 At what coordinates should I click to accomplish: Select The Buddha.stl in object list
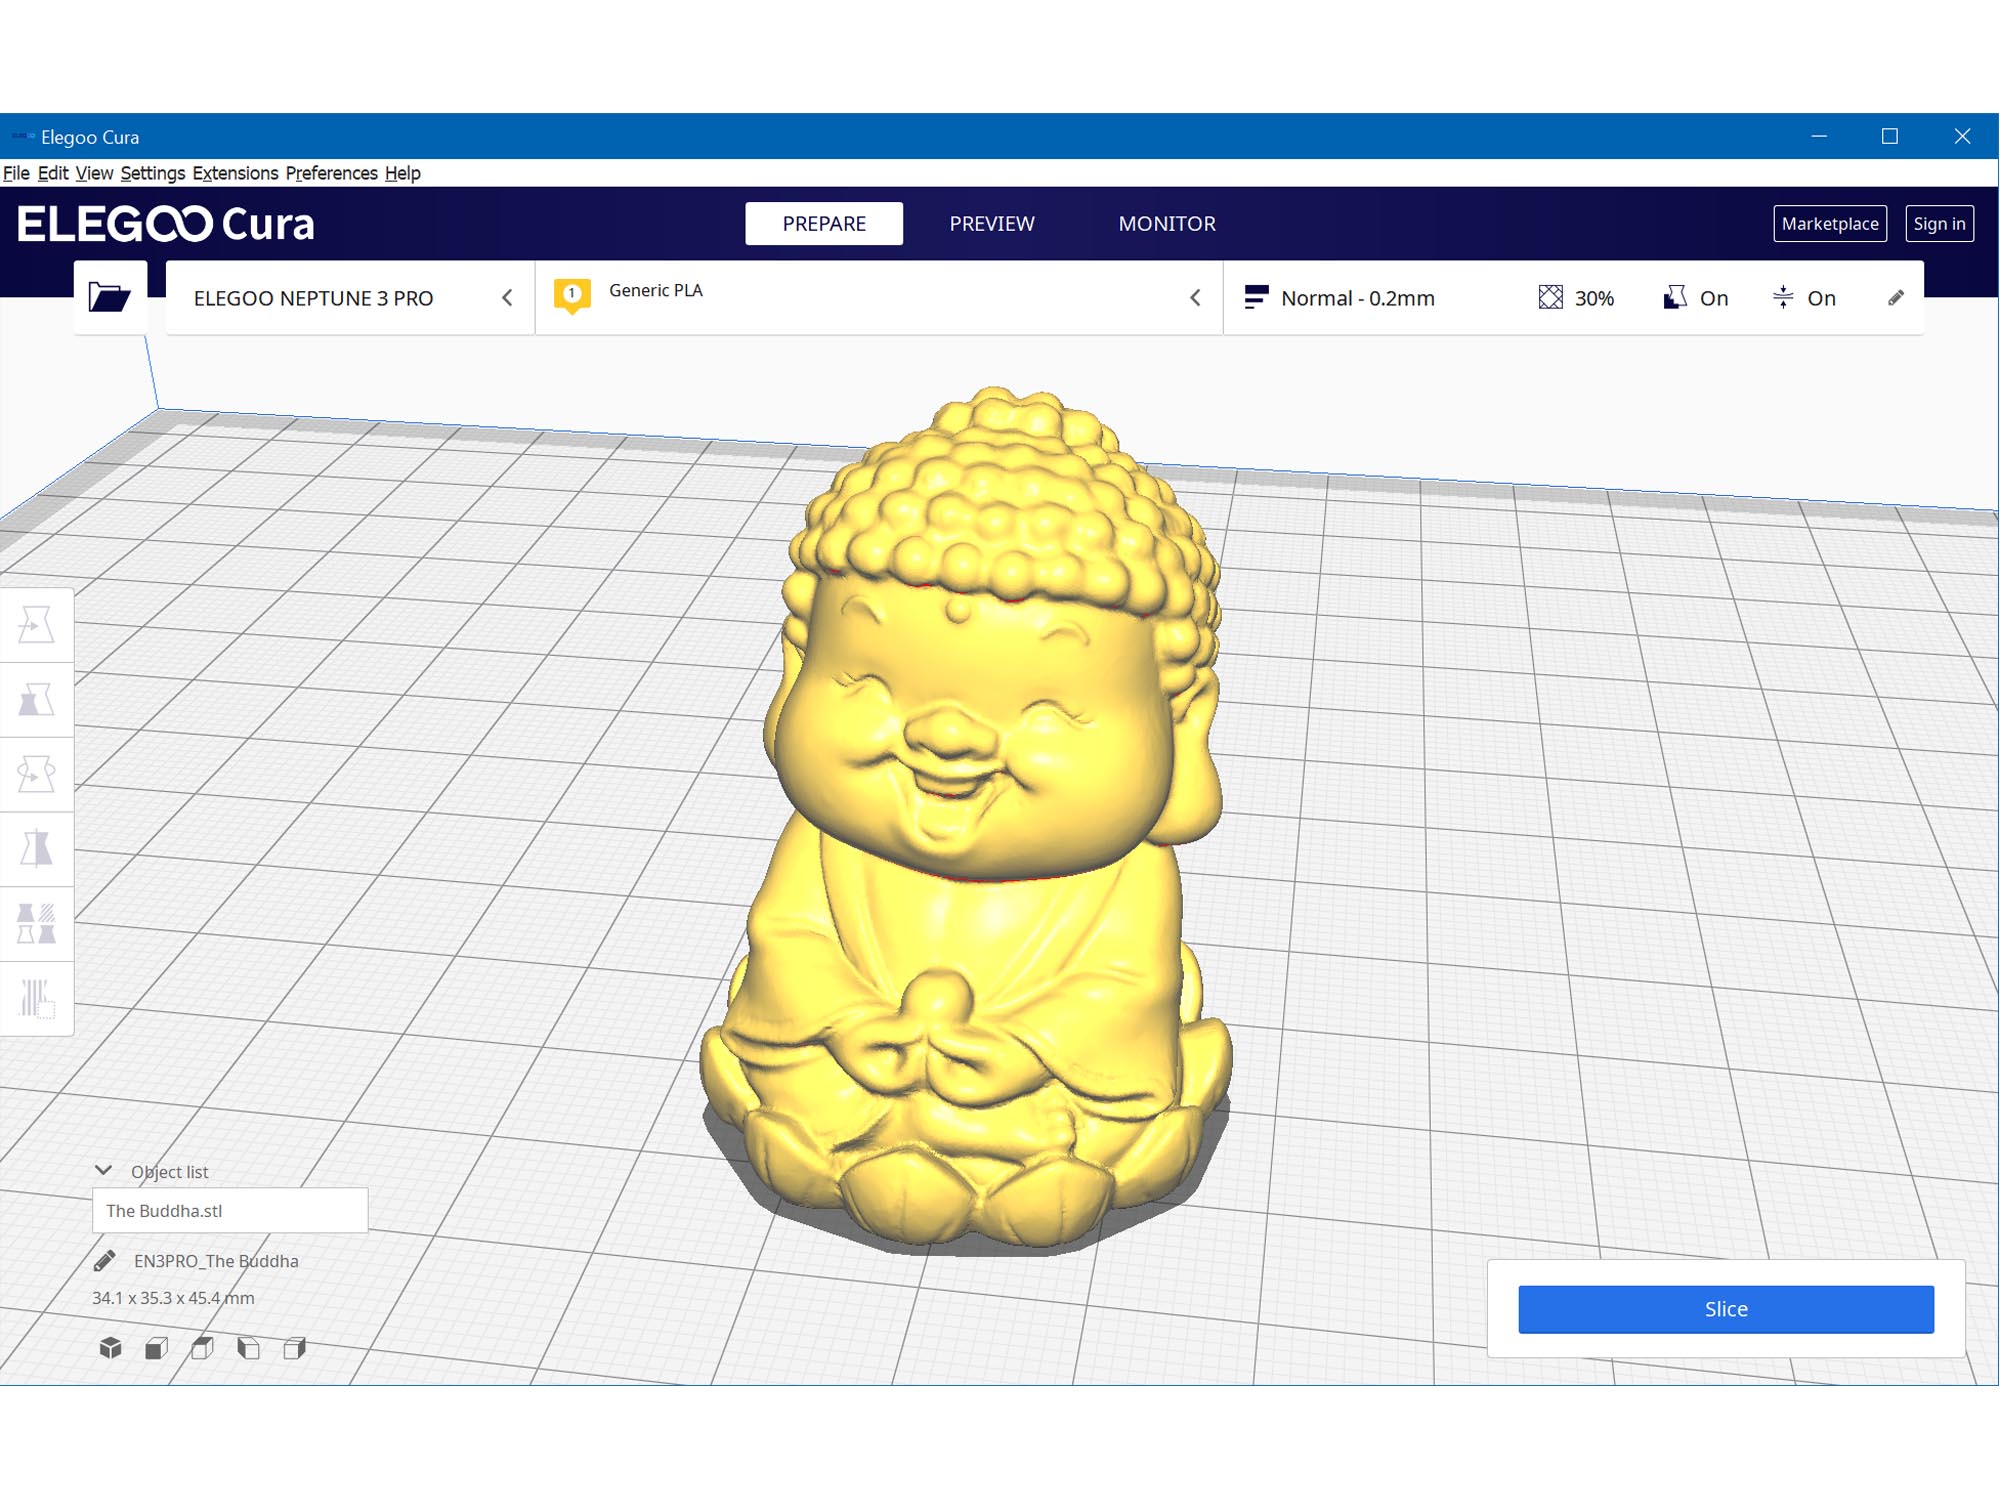tap(230, 1211)
